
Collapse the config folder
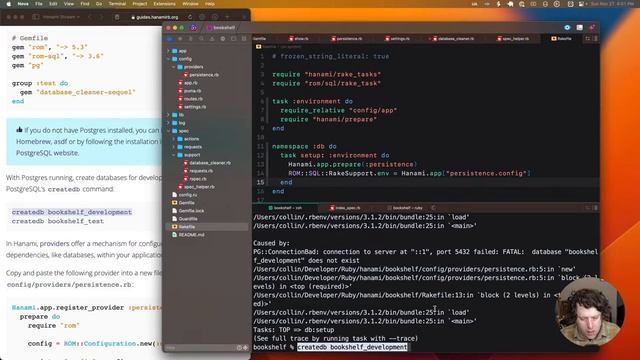(169, 59)
